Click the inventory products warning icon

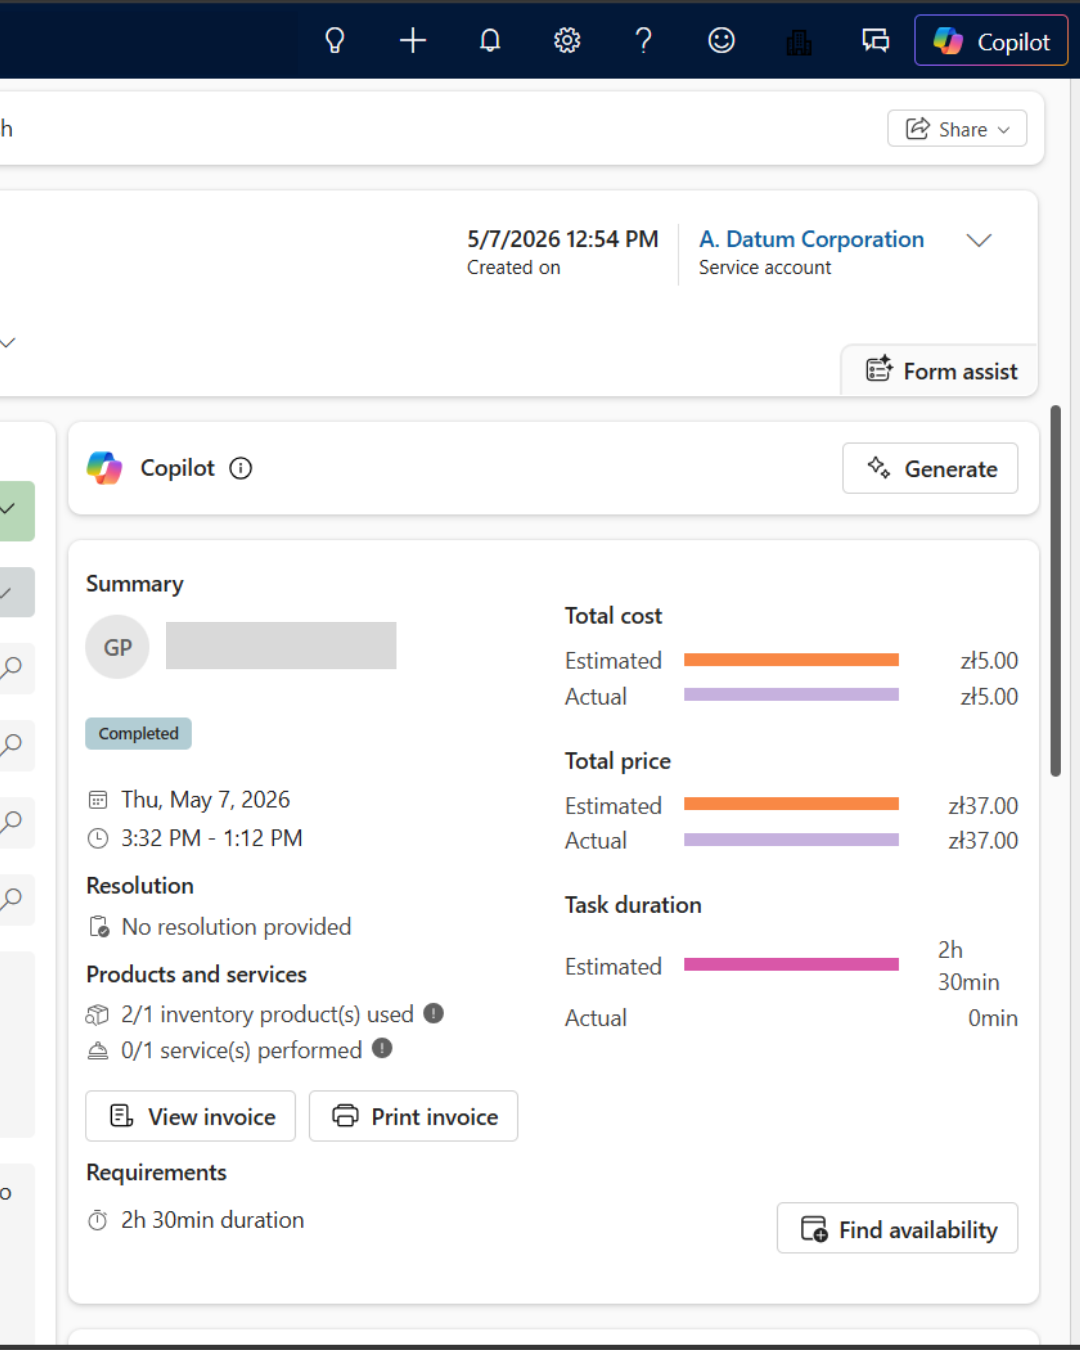pos(433,1013)
